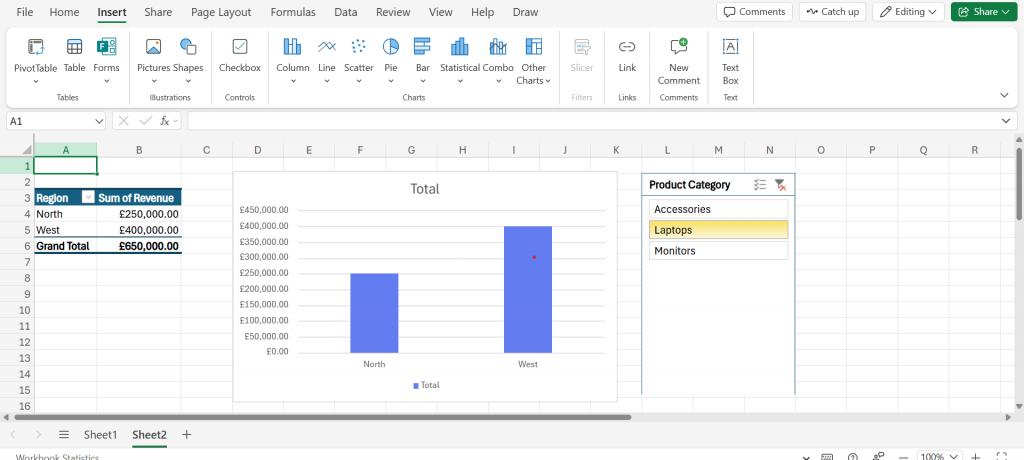1024x460 pixels.
Task: Switch to the Sheet1 tab
Action: point(100,435)
